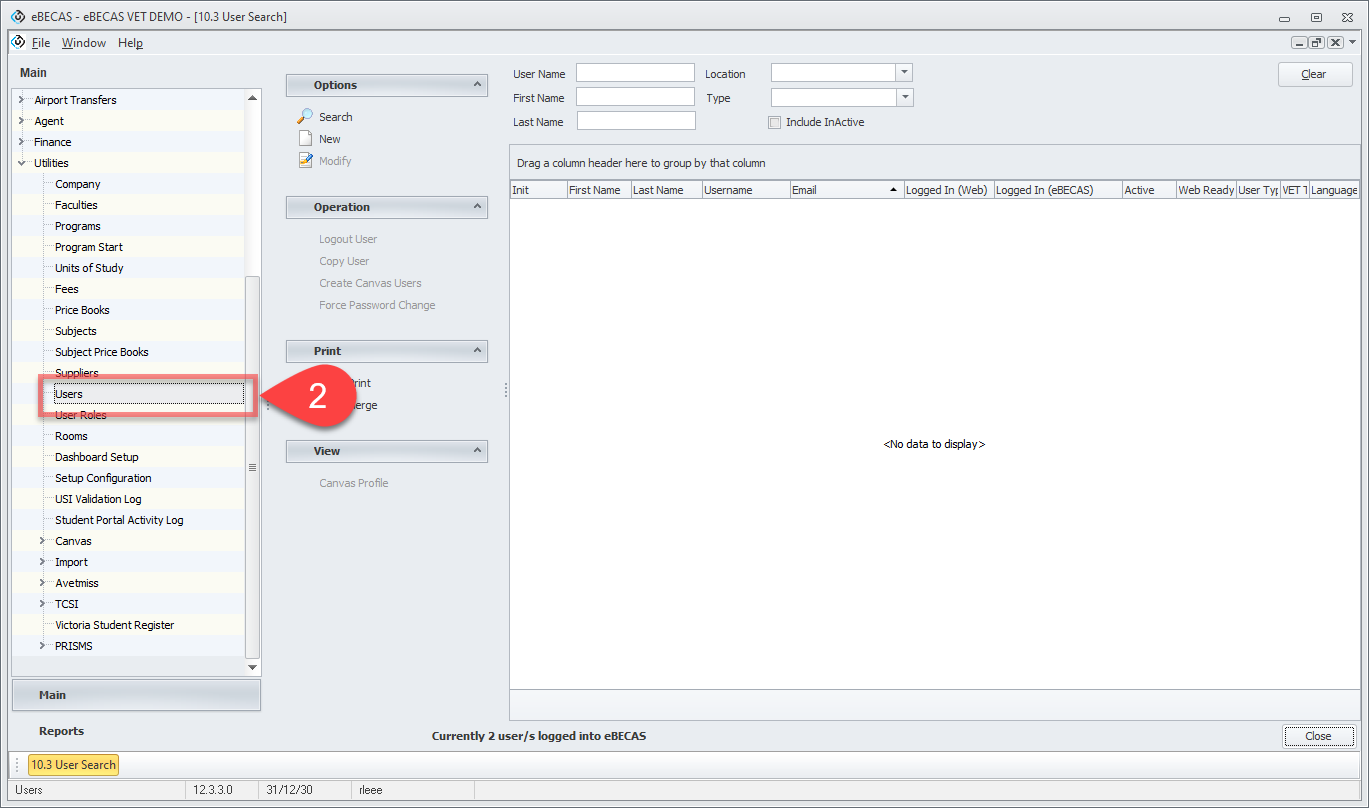The width and height of the screenshot is (1369, 808).
Task: Click the New document icon
Action: [x=306, y=139]
